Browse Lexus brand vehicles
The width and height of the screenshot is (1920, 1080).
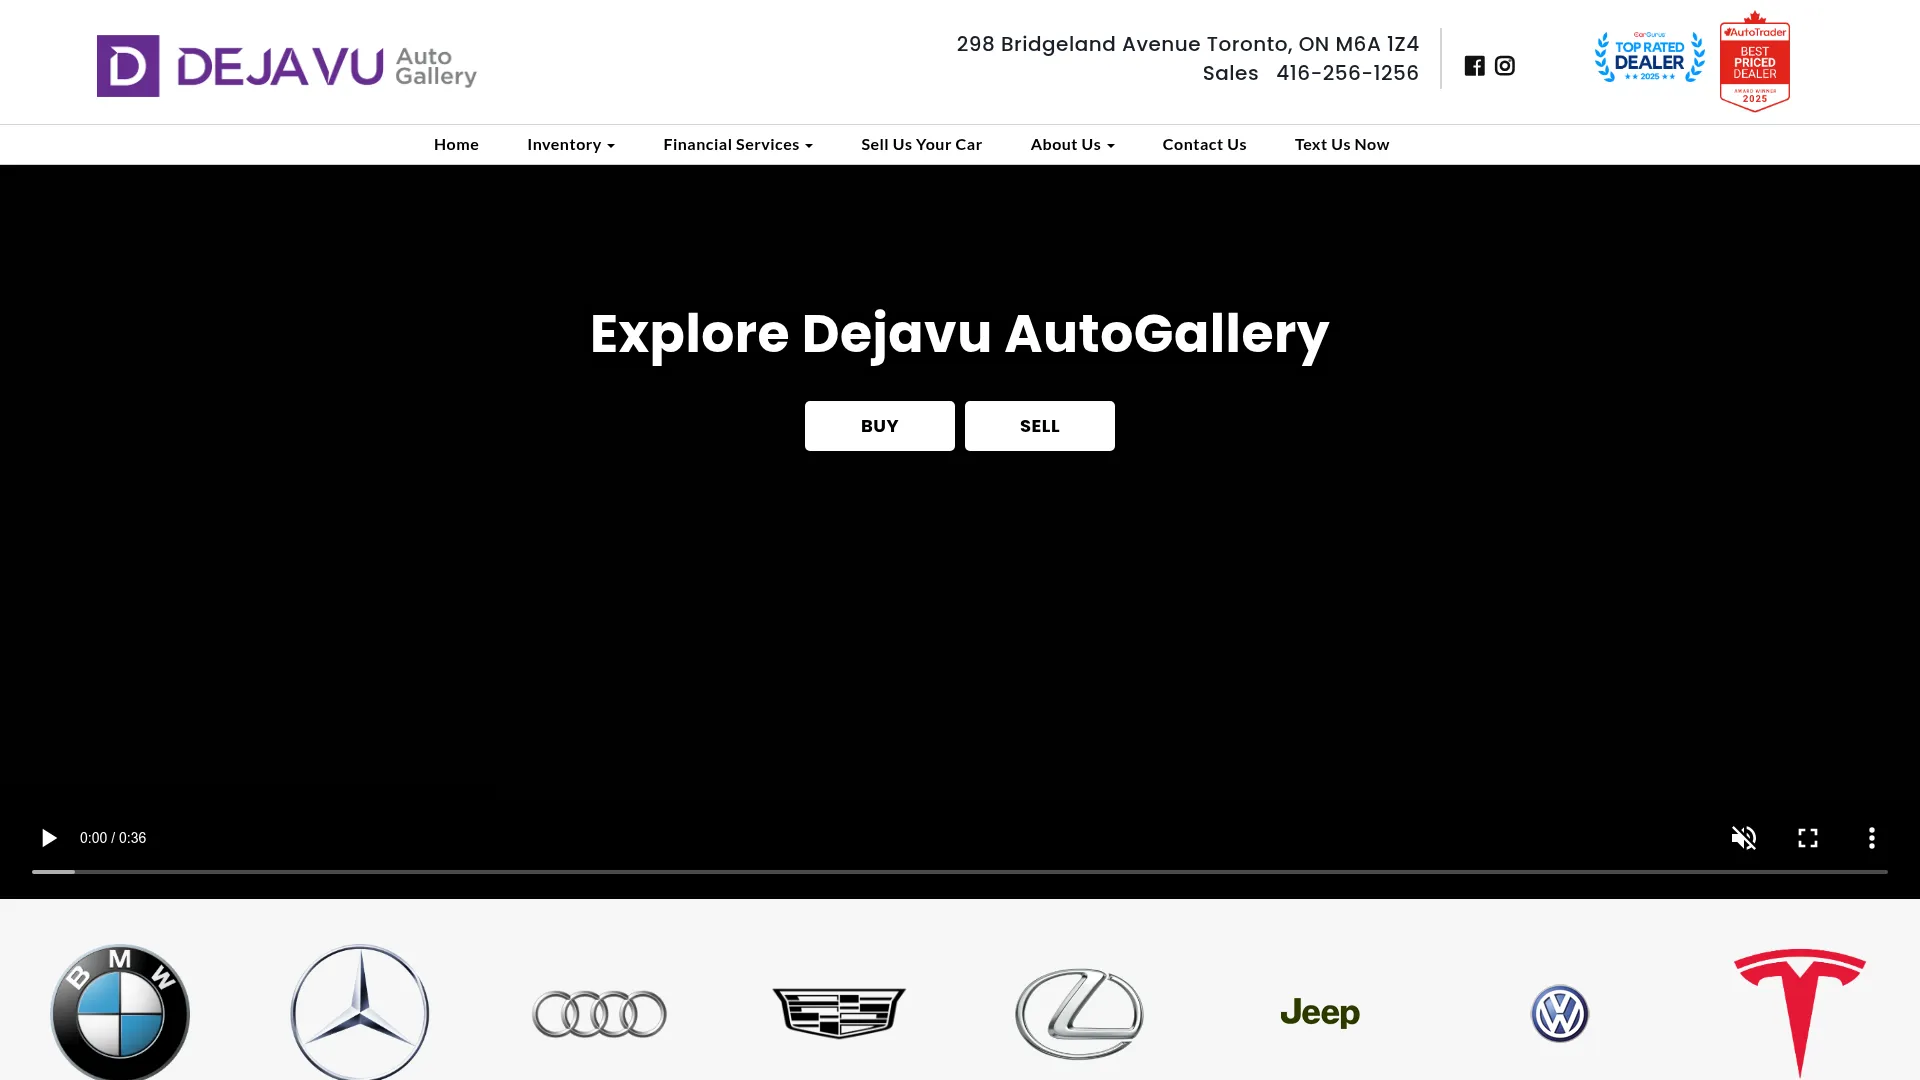coord(1079,1014)
